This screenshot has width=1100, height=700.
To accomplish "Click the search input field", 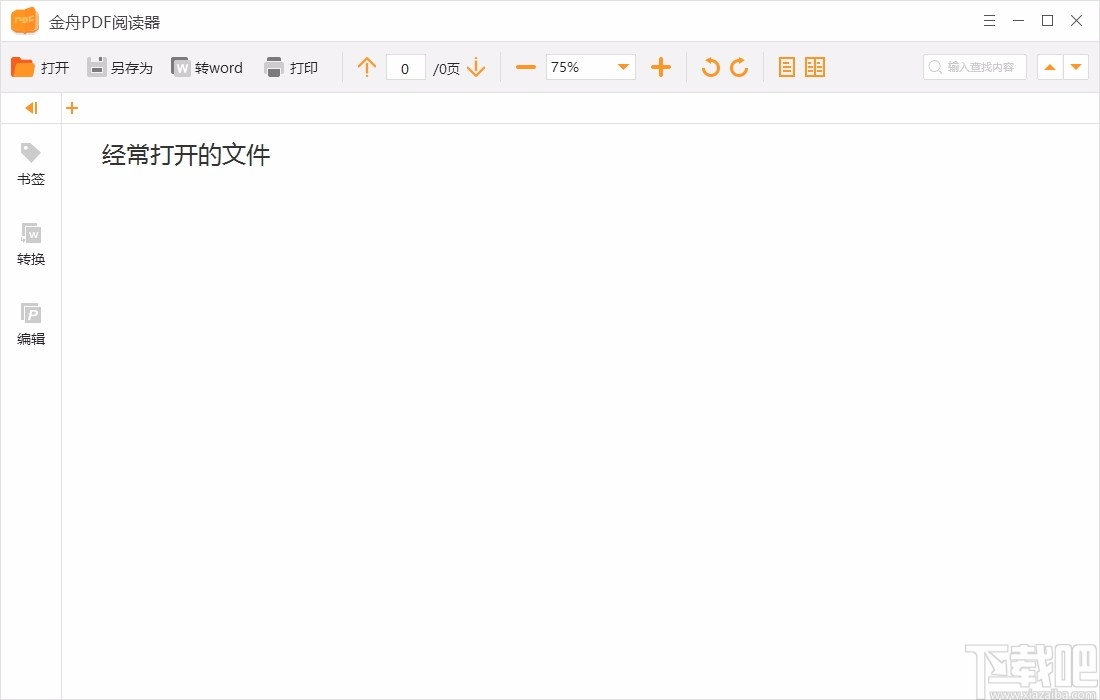I will [x=975, y=67].
